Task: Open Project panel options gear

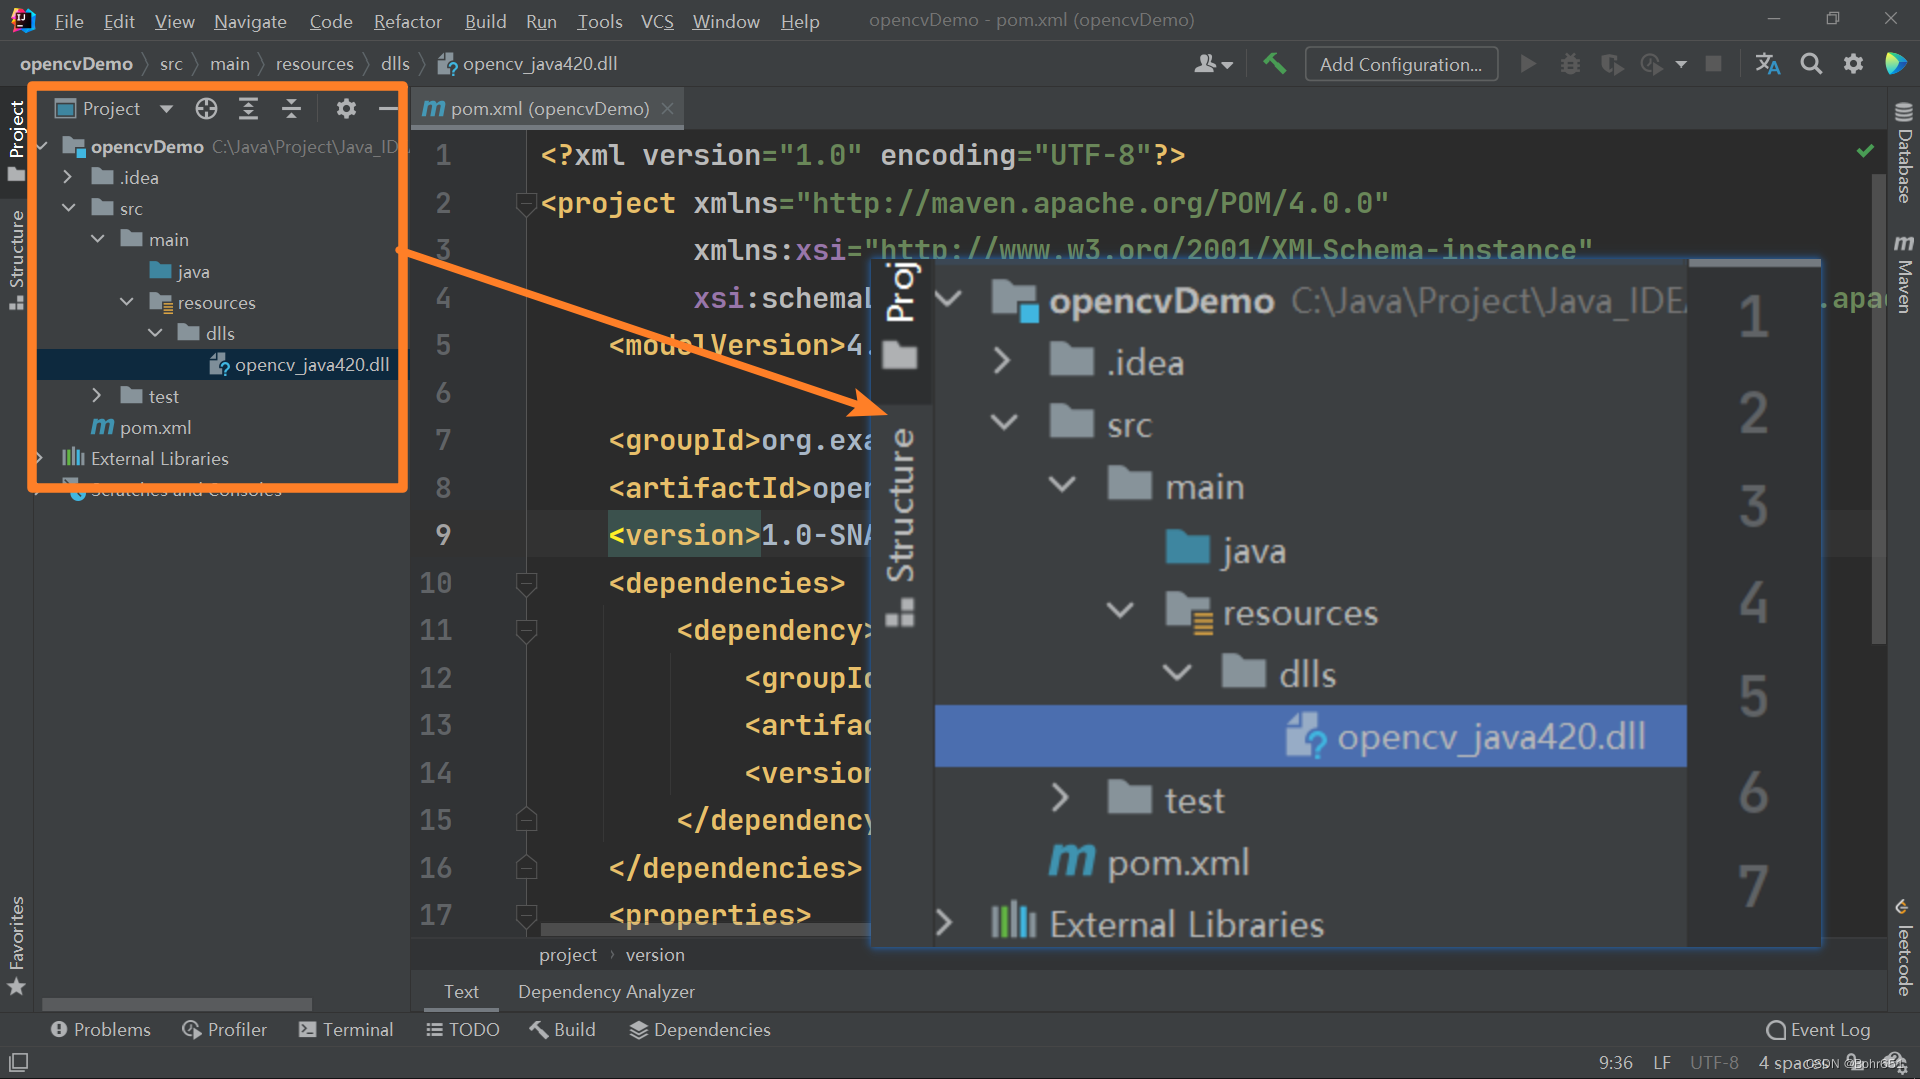Action: (346, 109)
